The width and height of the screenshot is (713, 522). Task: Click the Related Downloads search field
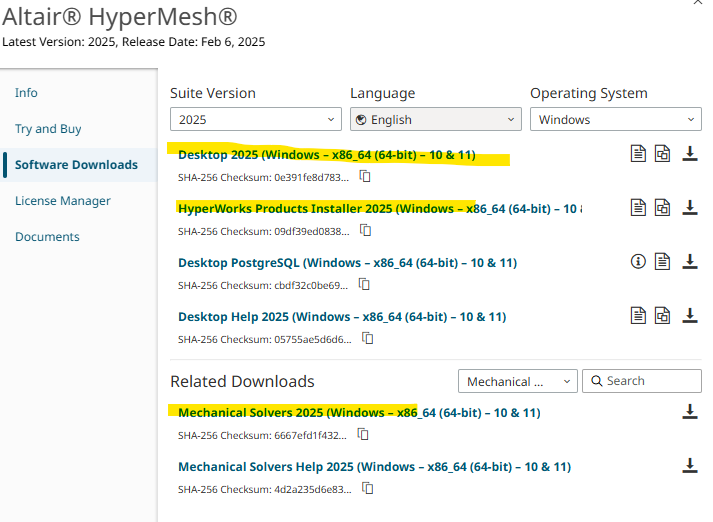click(x=642, y=381)
